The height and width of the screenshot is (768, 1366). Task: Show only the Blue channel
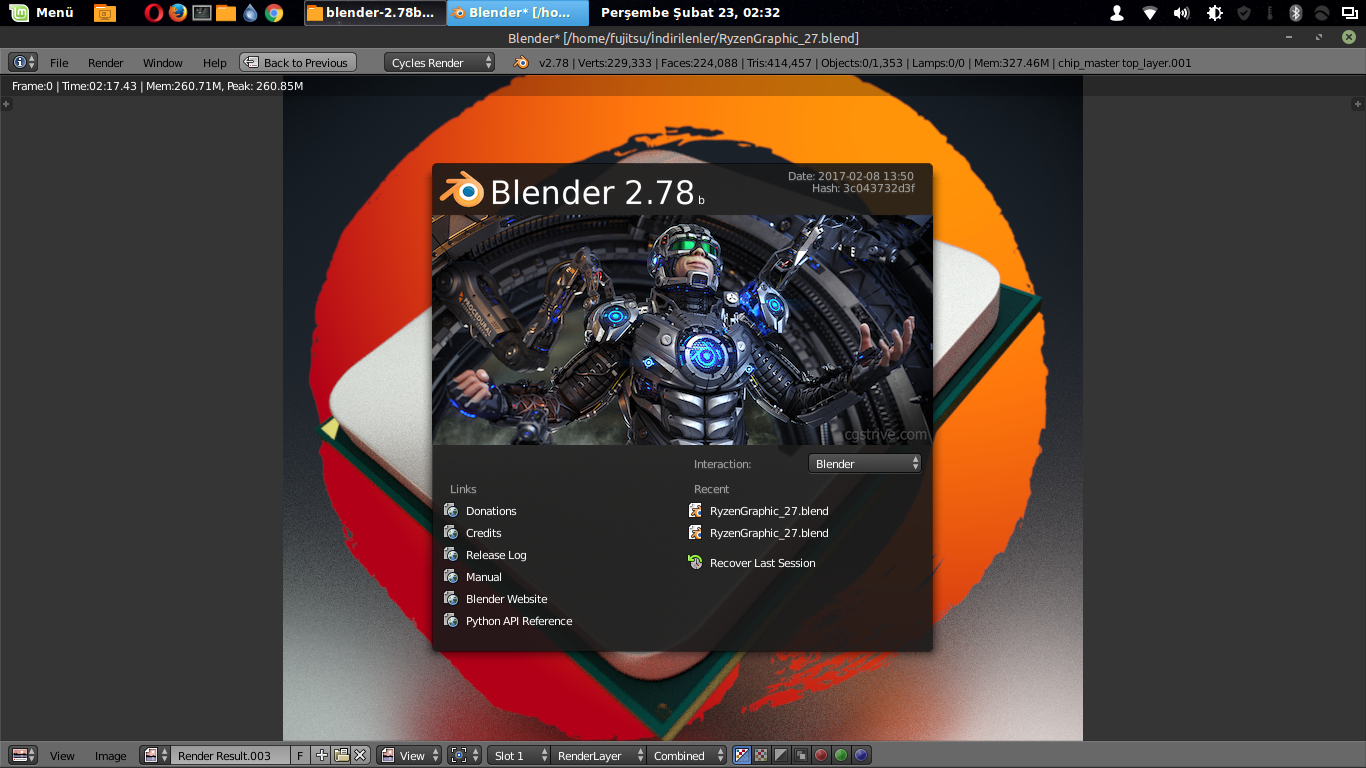point(861,755)
